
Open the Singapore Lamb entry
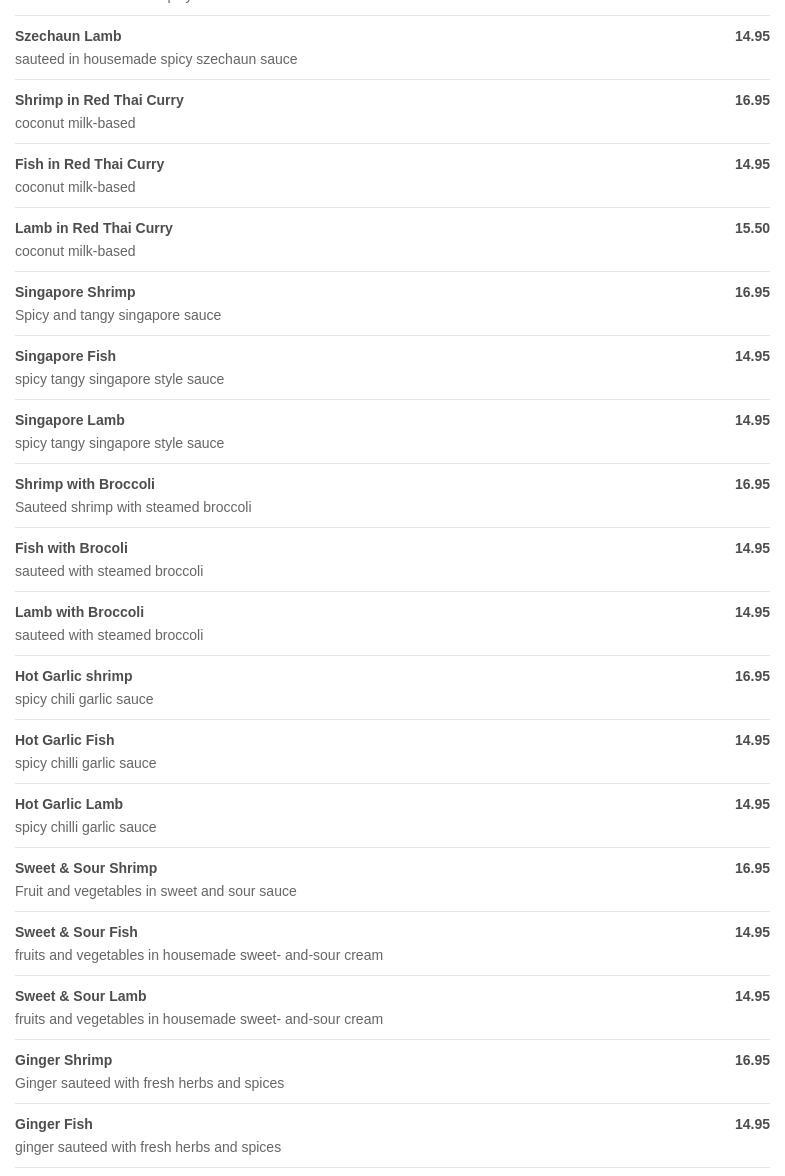[70, 420]
